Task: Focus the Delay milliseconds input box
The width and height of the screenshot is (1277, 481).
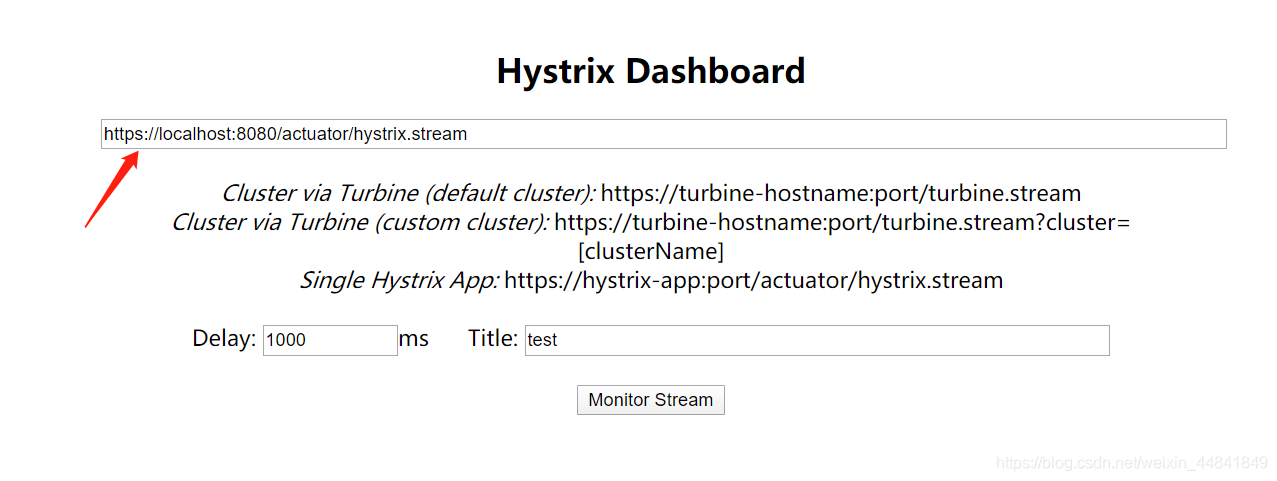Action: point(330,340)
